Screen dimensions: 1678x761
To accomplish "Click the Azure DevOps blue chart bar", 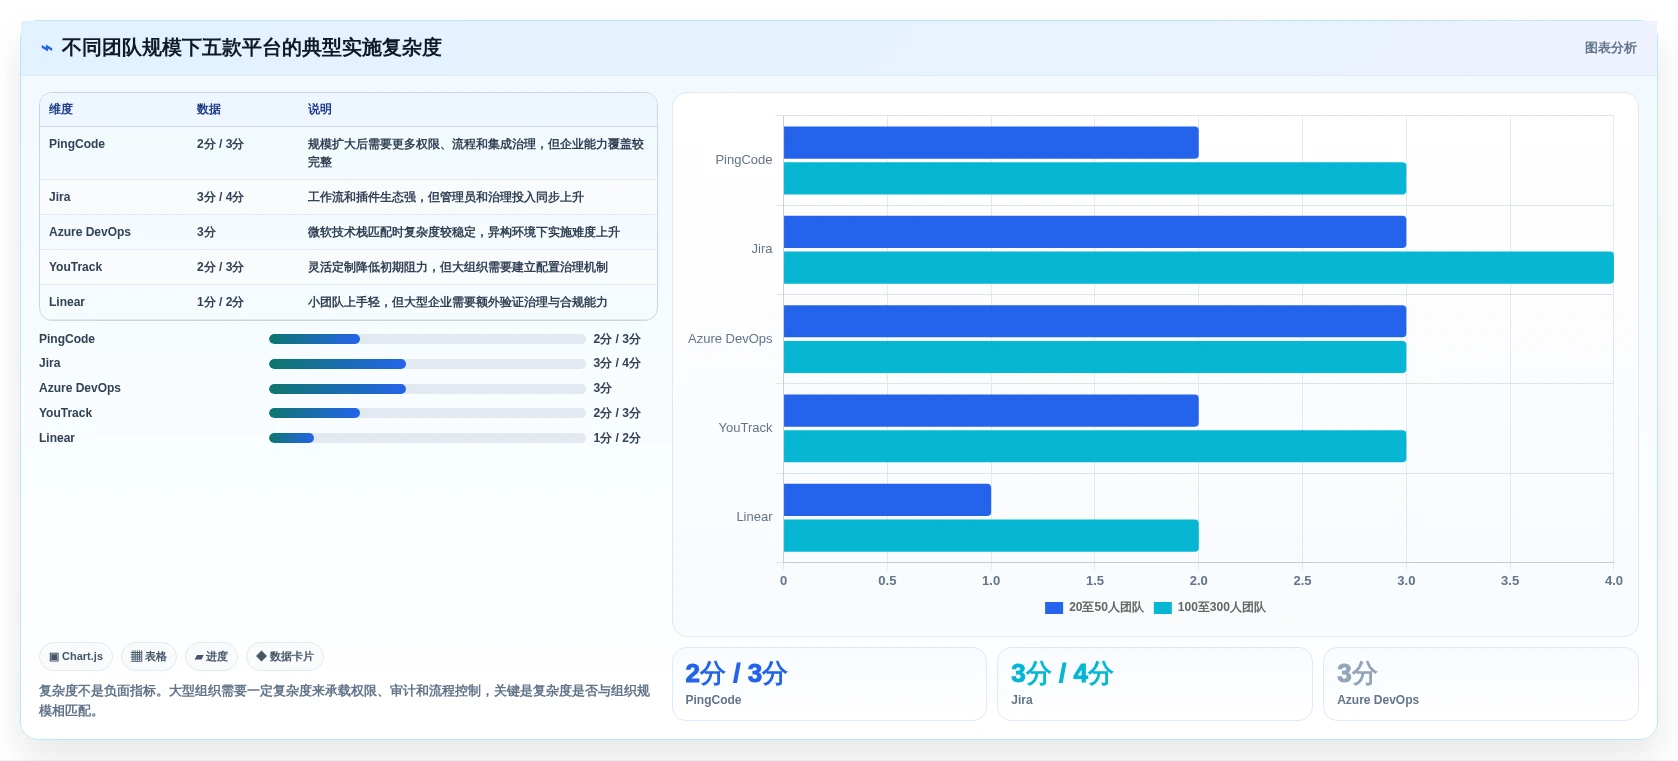I will (x=1095, y=322).
